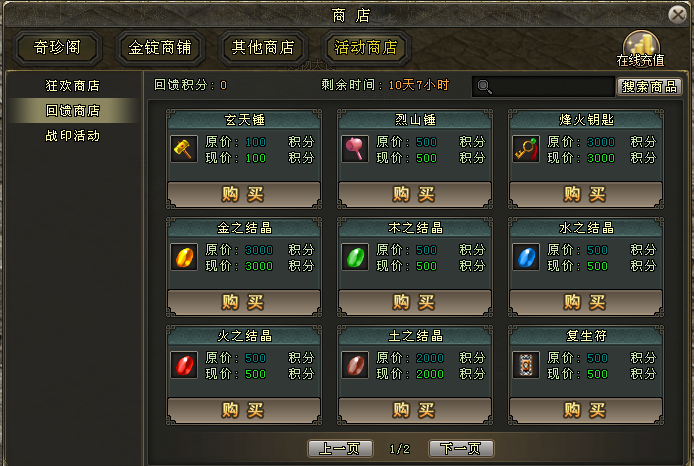Select the 木之结晶 green crystal icon

click(x=355, y=258)
